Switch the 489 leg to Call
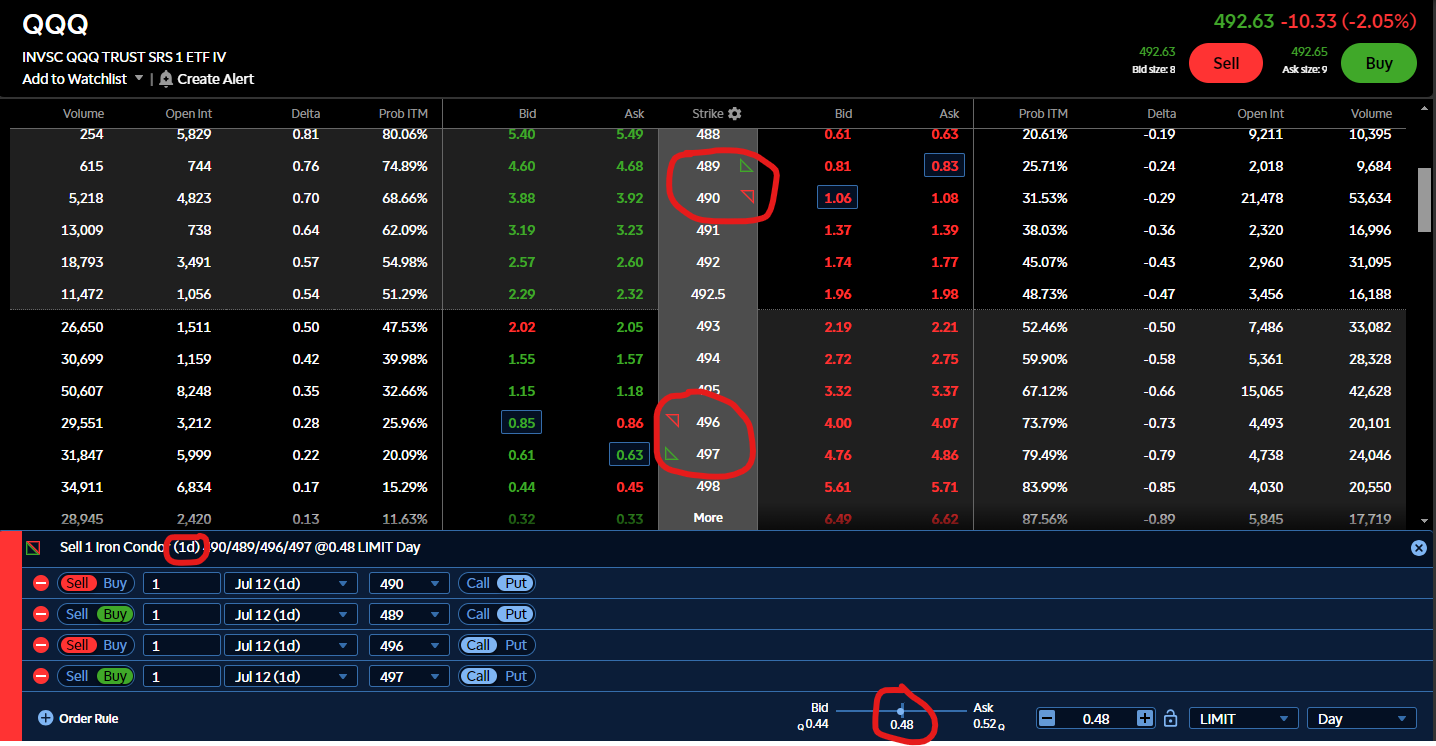Image resolution: width=1436 pixels, height=746 pixels. pos(478,614)
